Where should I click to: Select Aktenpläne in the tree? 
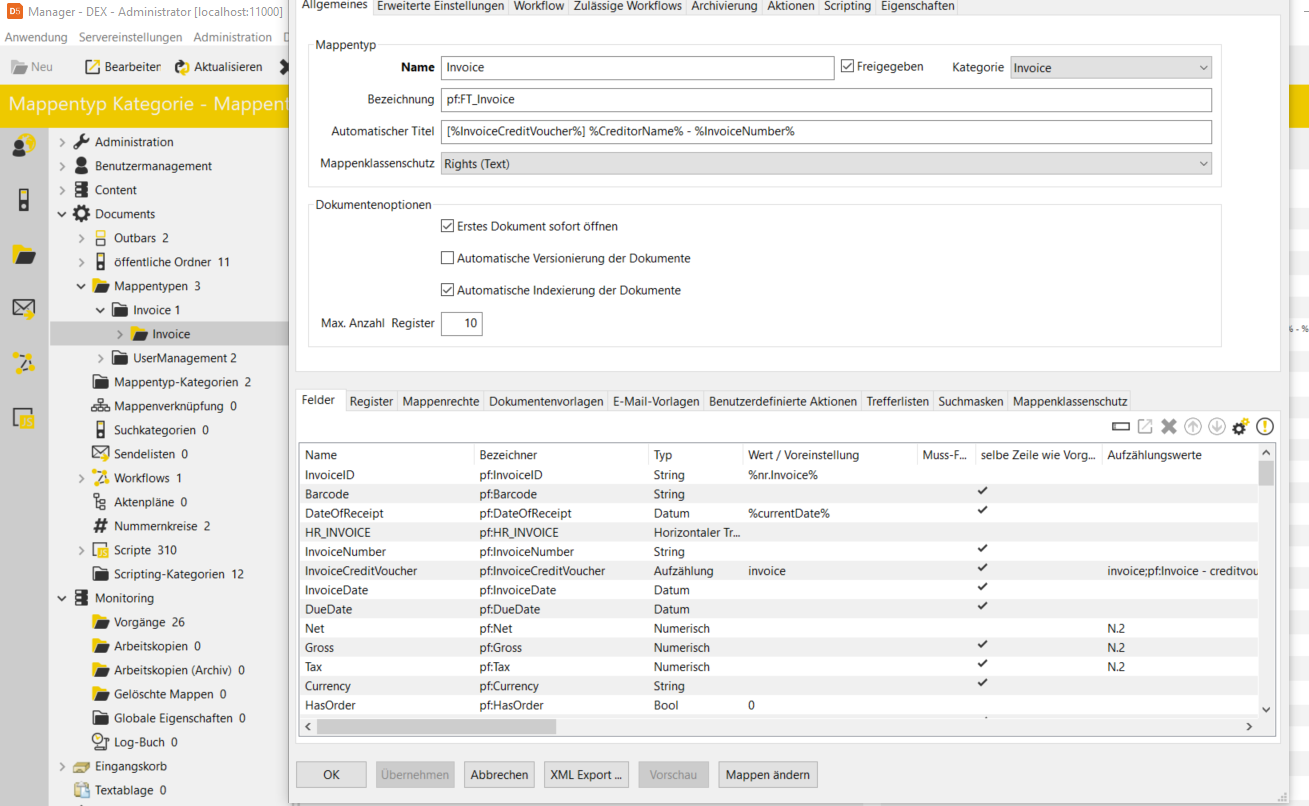coord(150,502)
